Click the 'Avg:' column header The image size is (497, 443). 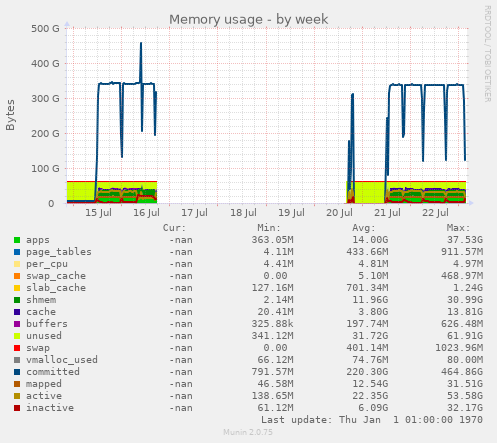point(364,228)
